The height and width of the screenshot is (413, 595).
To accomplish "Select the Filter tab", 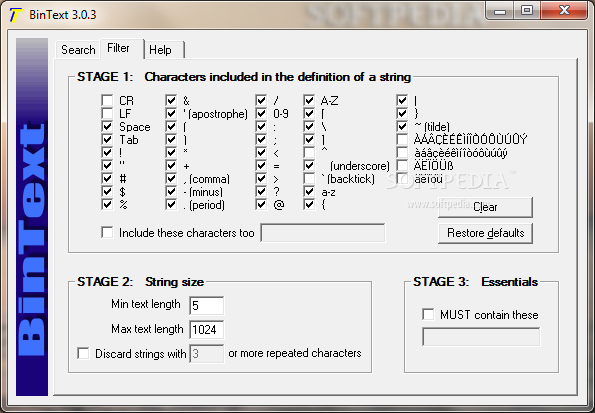I will [x=122, y=48].
